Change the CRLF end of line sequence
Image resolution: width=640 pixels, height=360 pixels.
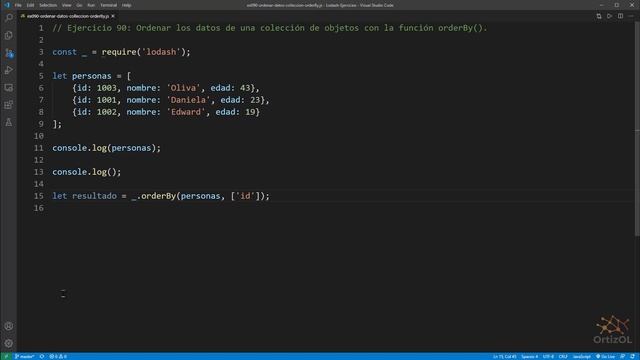coord(563,356)
